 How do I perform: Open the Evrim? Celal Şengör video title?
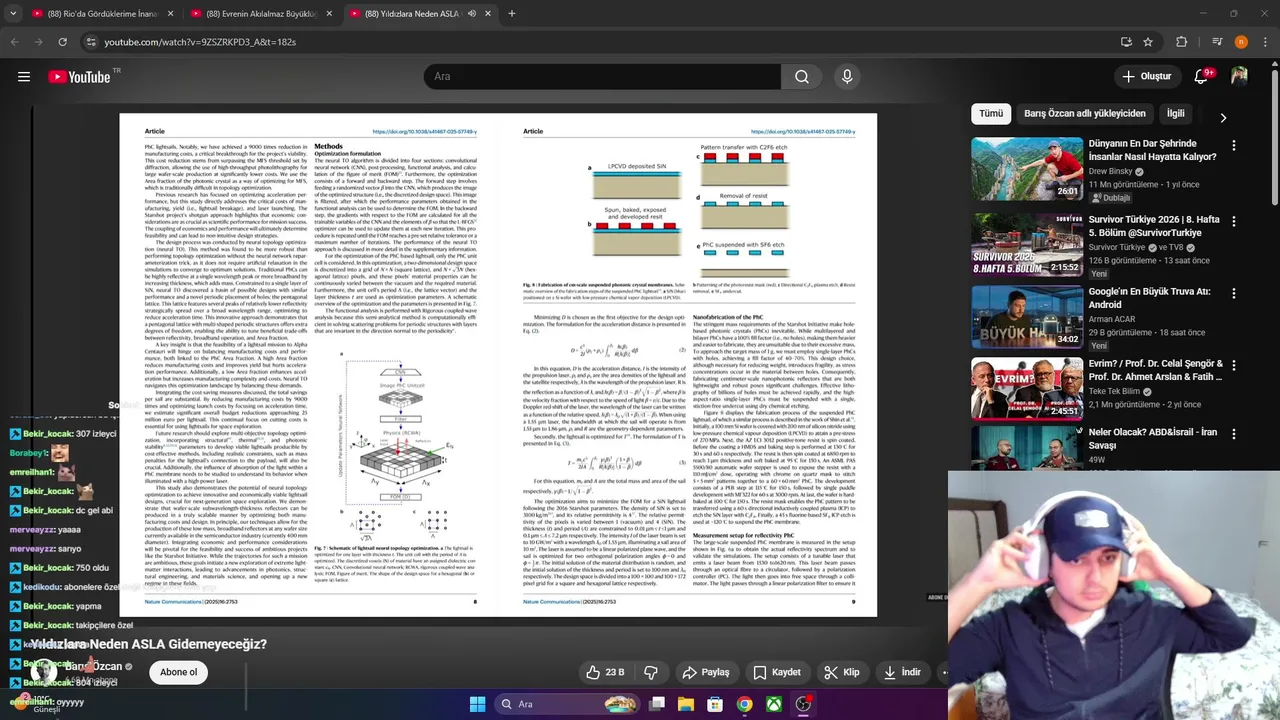(x=1155, y=371)
